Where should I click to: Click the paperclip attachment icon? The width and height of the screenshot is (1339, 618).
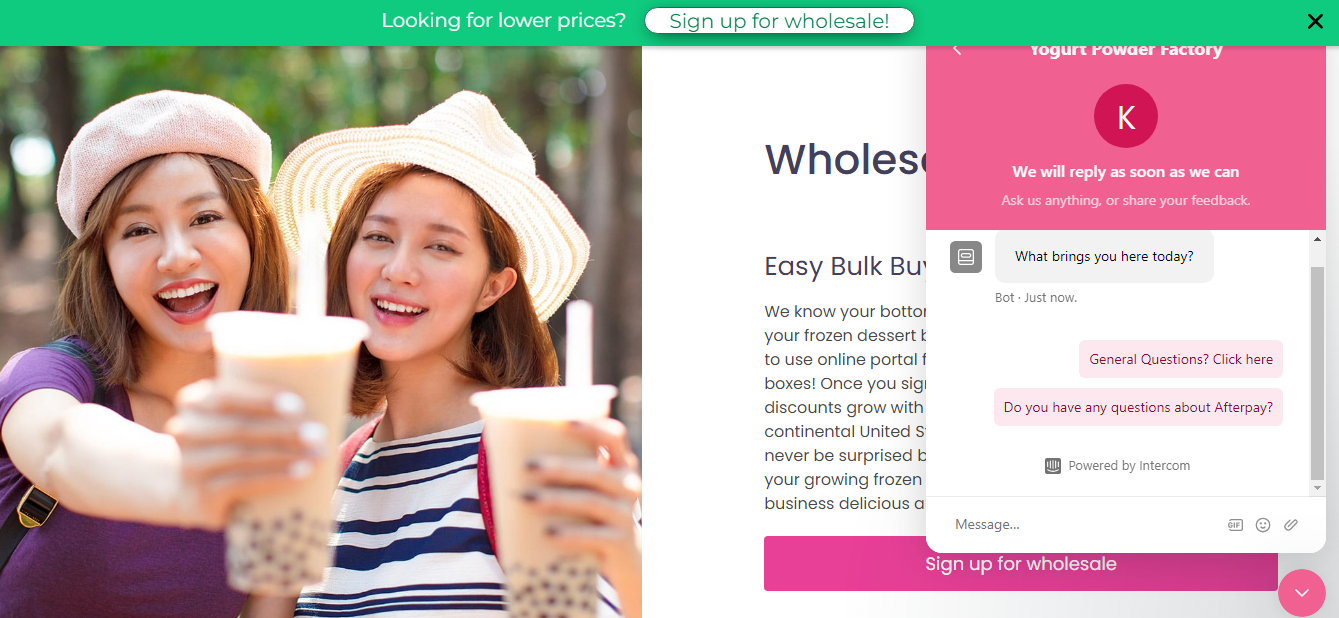coord(1291,525)
